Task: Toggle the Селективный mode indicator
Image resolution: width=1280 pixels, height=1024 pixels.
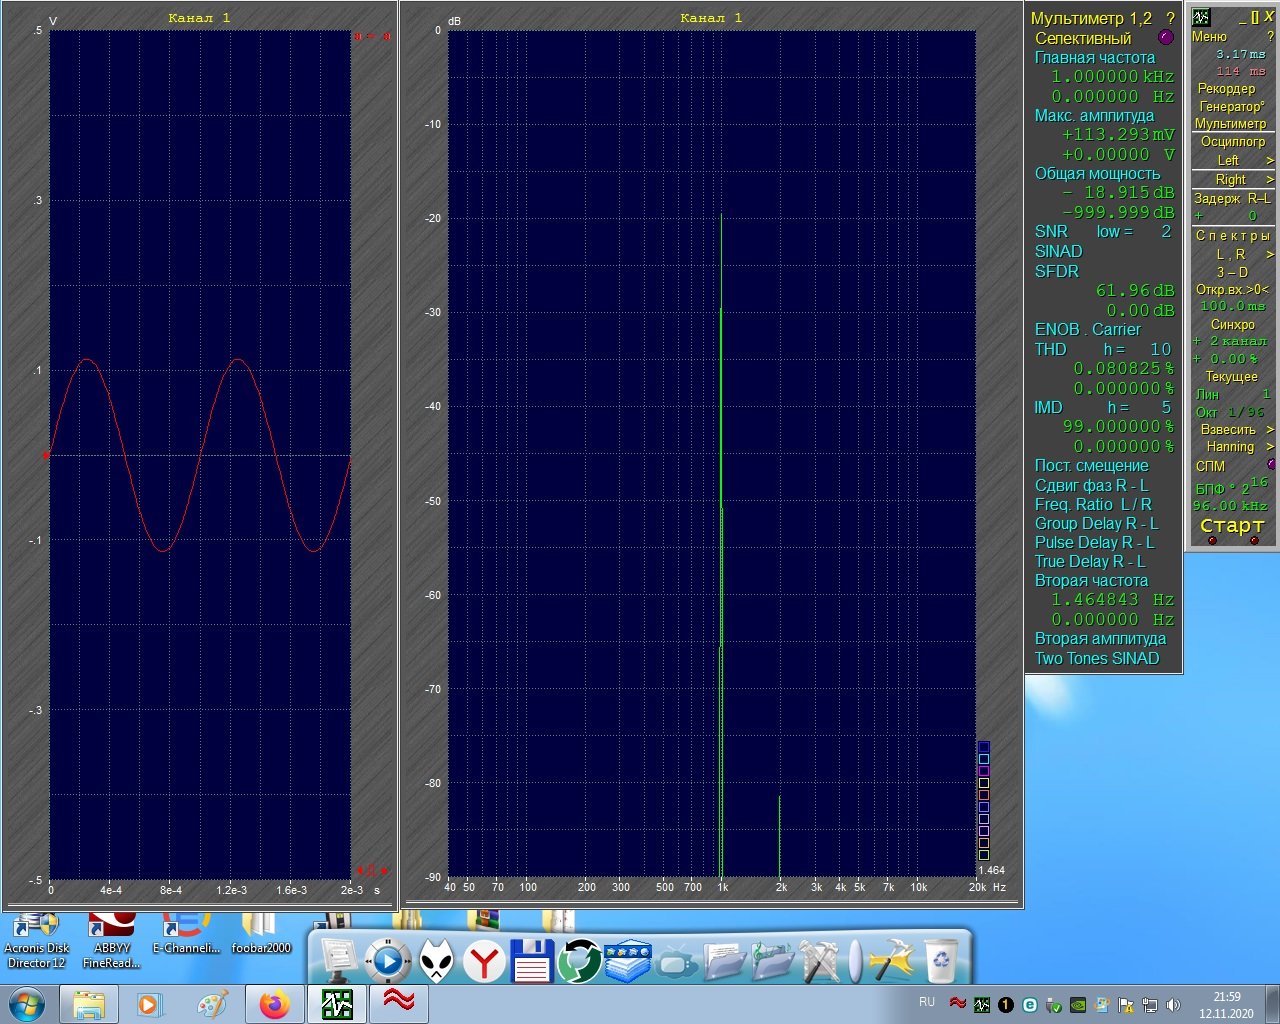Action: (1165, 37)
